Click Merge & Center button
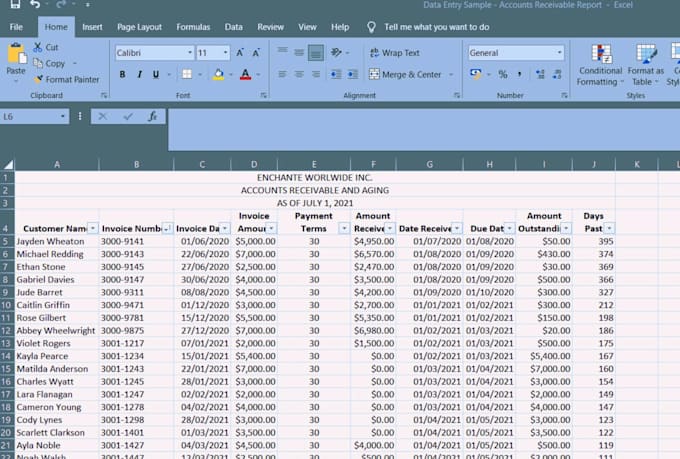Image resolution: width=680 pixels, height=459 pixels. point(405,75)
